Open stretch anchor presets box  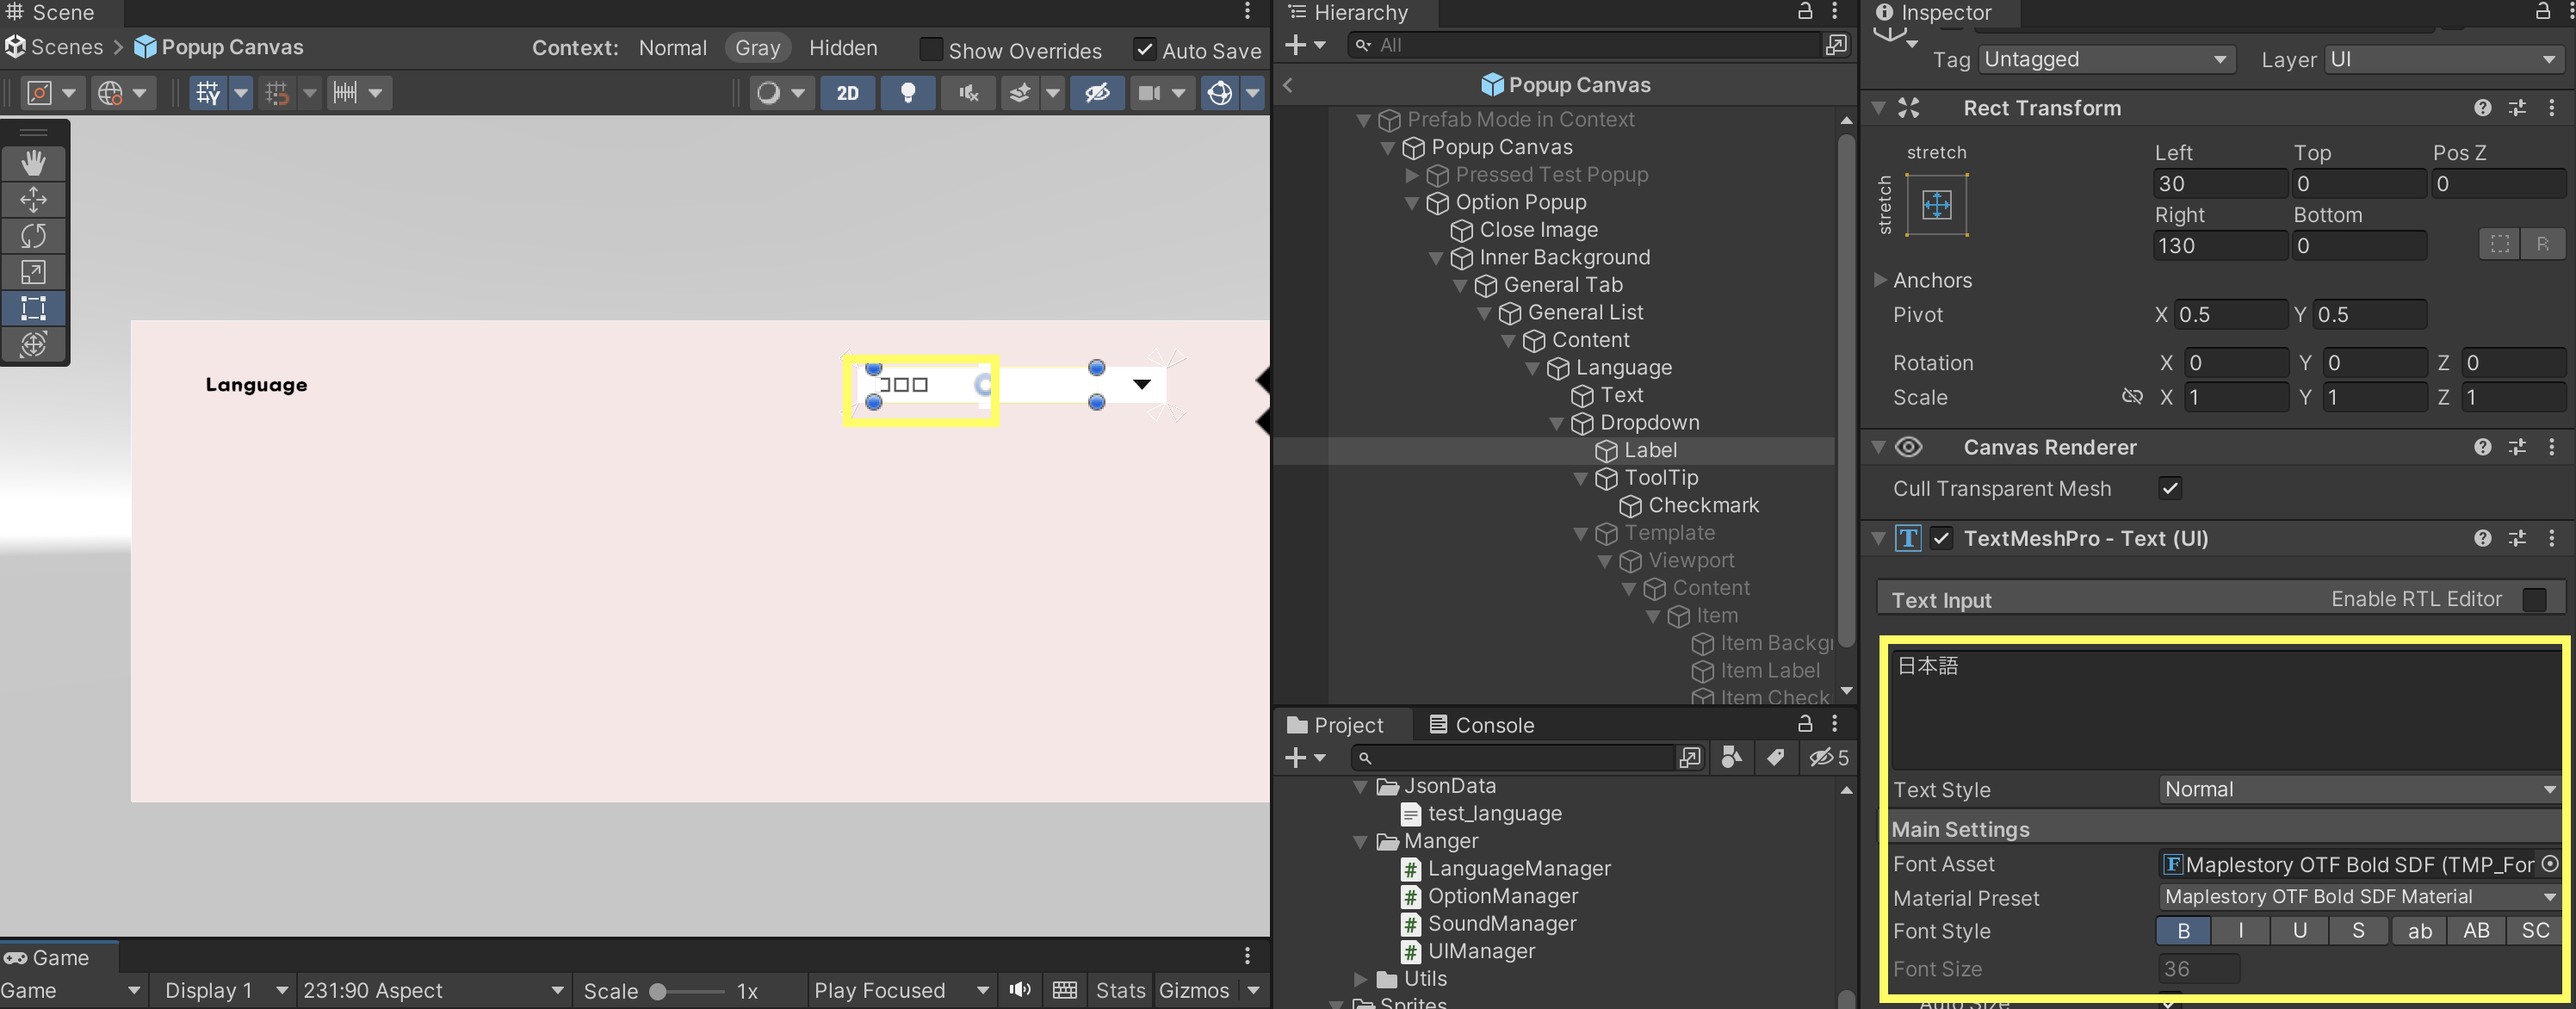pyautogui.click(x=1936, y=205)
